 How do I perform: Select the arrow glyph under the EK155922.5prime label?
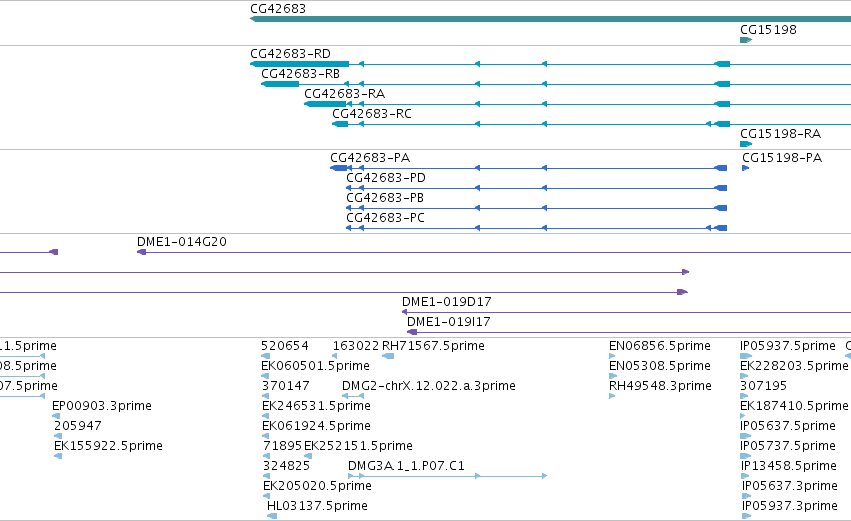58,456
